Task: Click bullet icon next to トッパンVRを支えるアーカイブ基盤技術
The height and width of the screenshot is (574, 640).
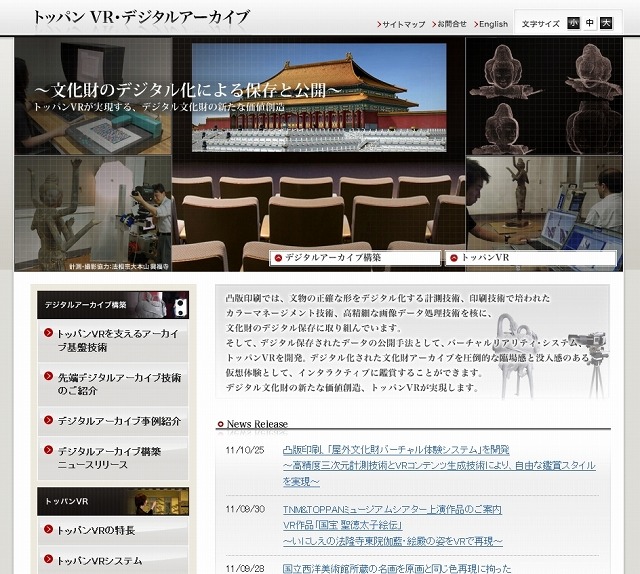Action: (x=49, y=333)
